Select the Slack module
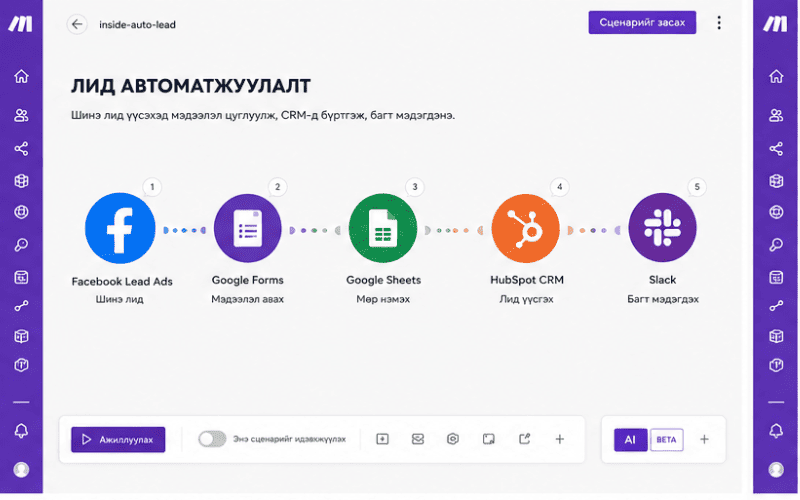Image resolution: width=800 pixels, height=500 pixels. click(x=662, y=228)
